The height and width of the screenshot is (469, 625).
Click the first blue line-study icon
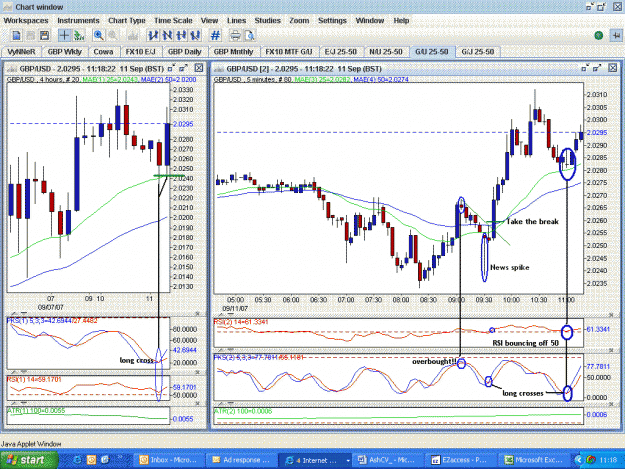click(152, 35)
